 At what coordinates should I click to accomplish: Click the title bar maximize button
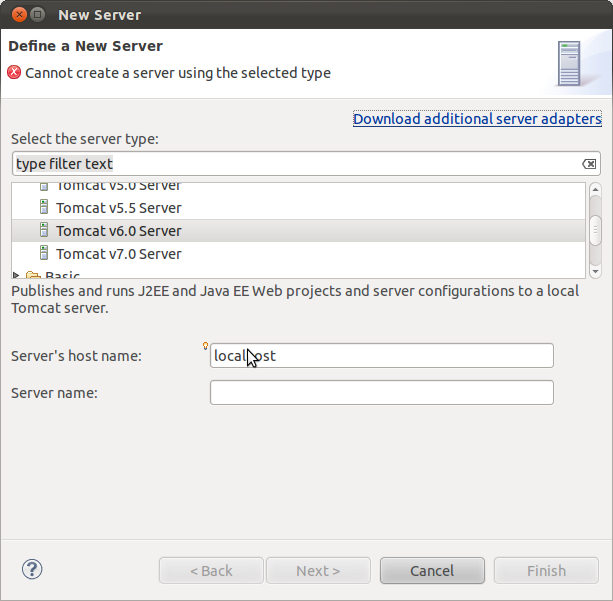[38, 15]
